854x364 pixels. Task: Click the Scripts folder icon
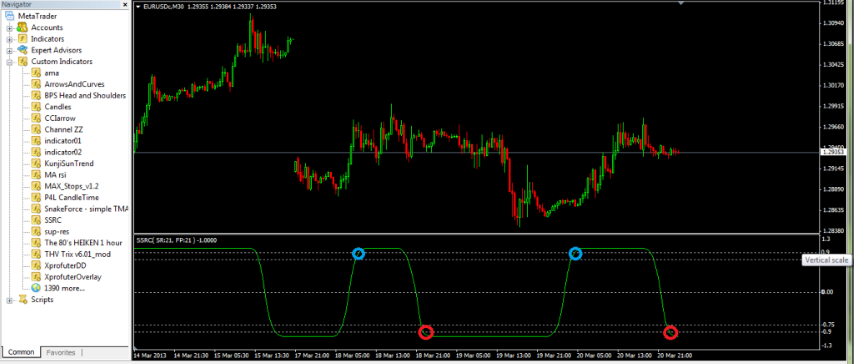tap(22, 299)
